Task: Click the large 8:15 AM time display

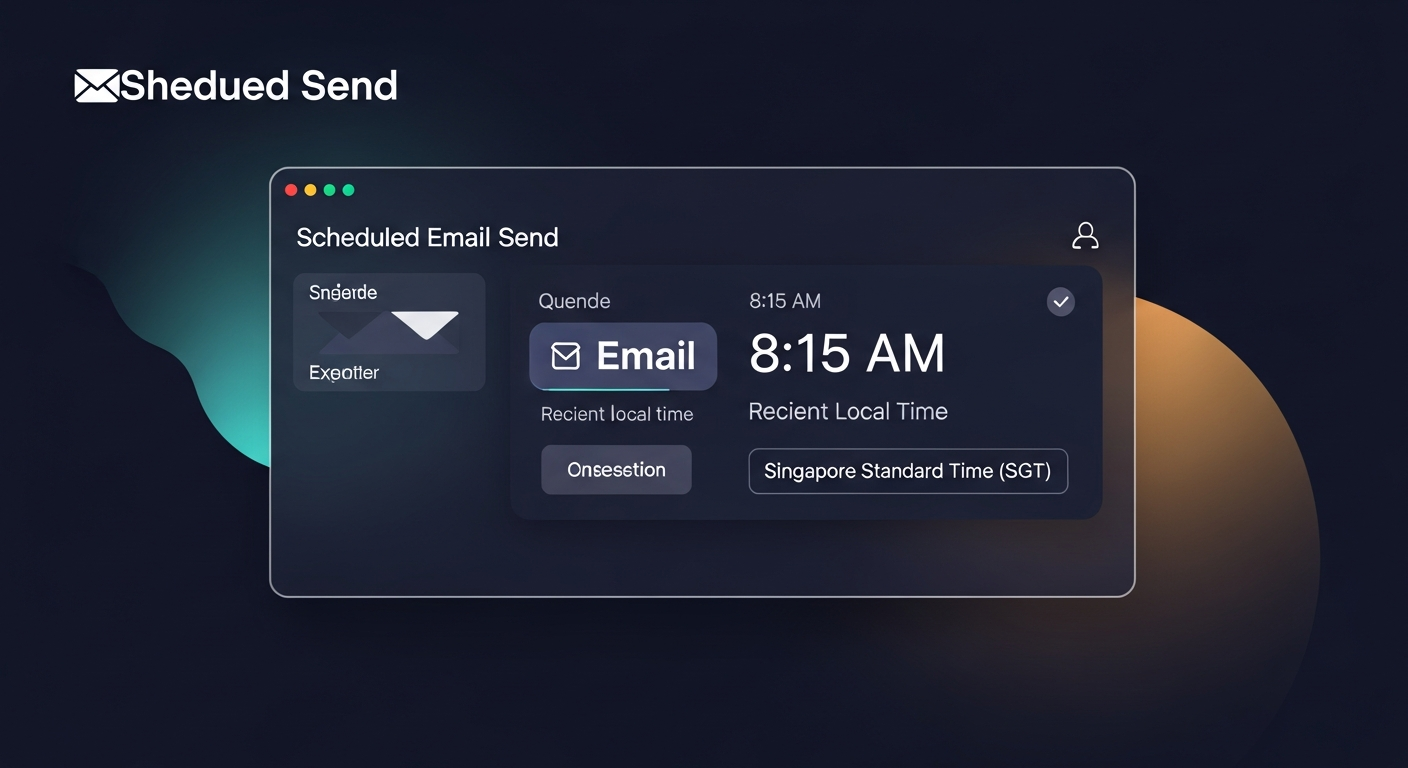Action: click(x=847, y=354)
